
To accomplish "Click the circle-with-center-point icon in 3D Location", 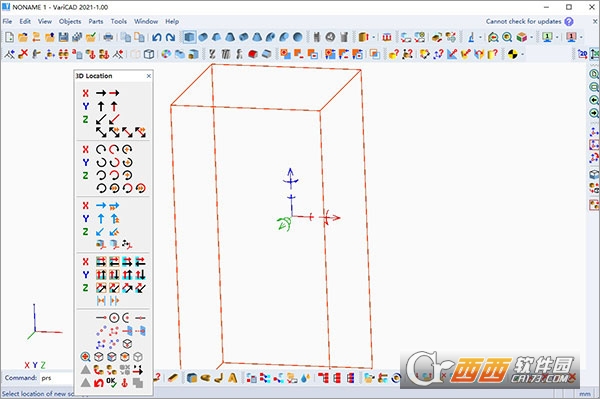I will point(114,318).
